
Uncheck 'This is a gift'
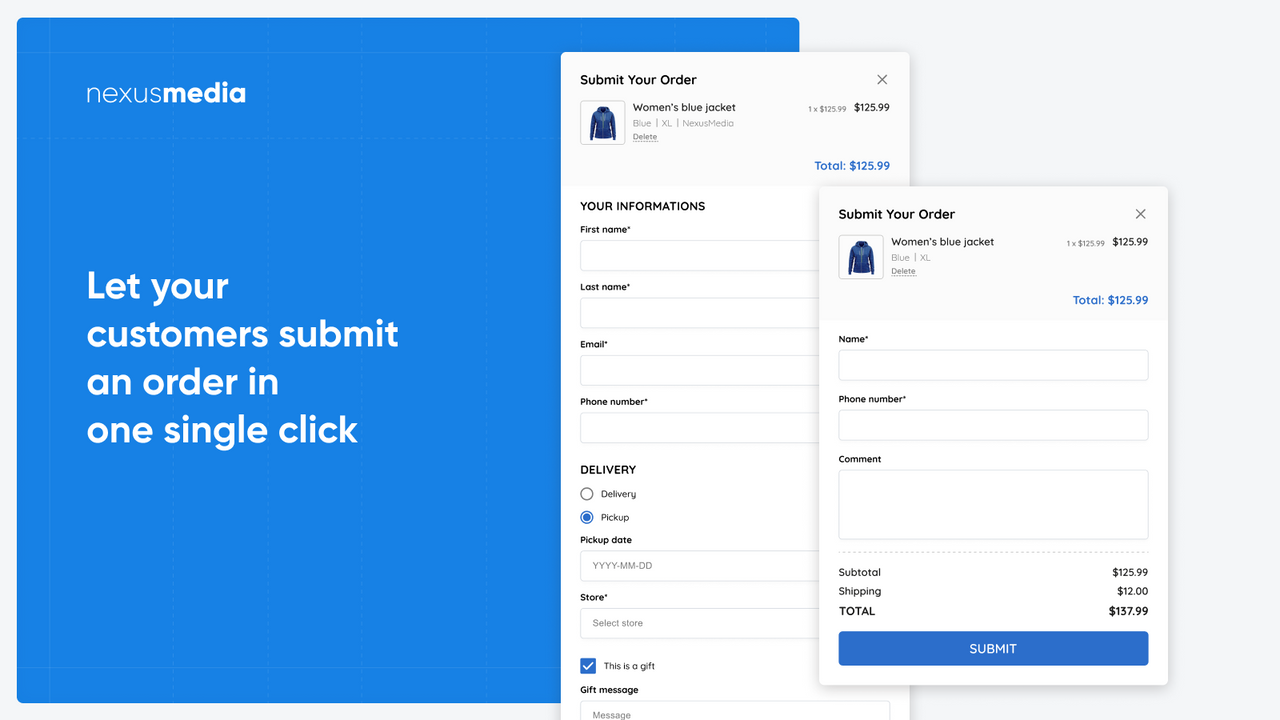click(587, 665)
